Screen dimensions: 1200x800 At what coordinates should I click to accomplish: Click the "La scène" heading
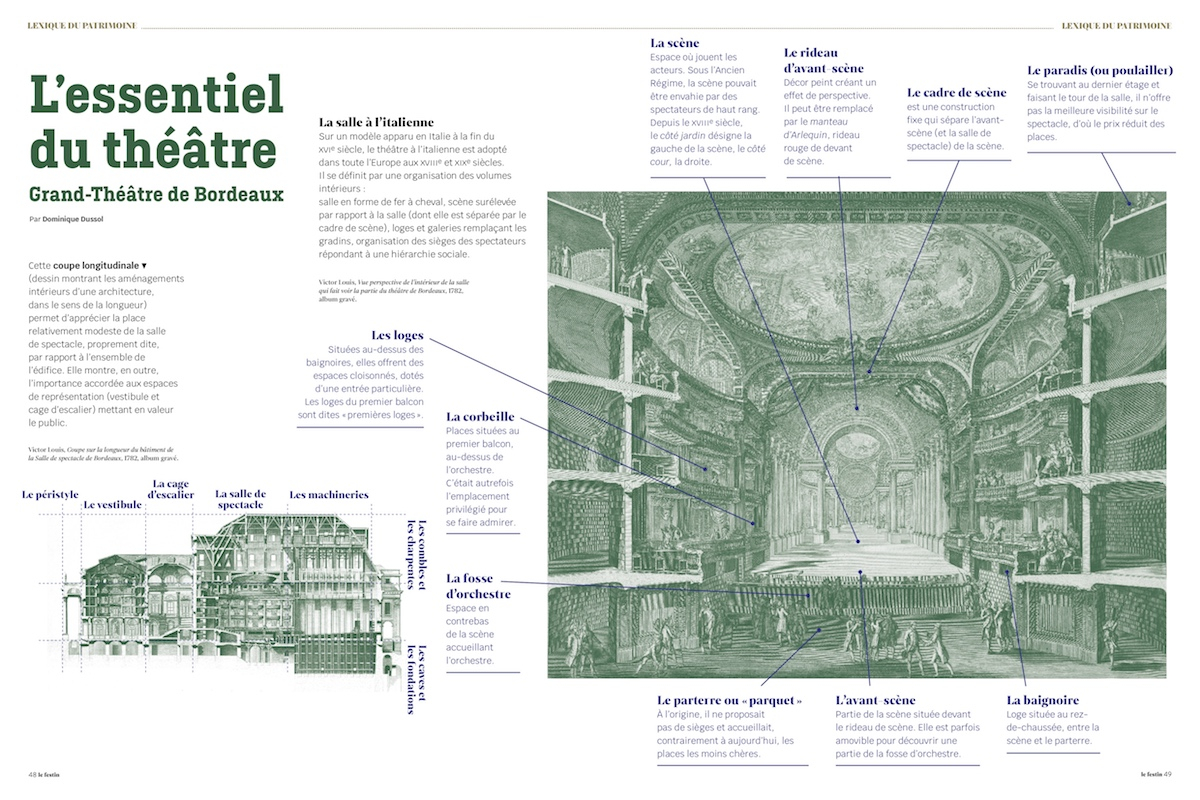coord(674,43)
